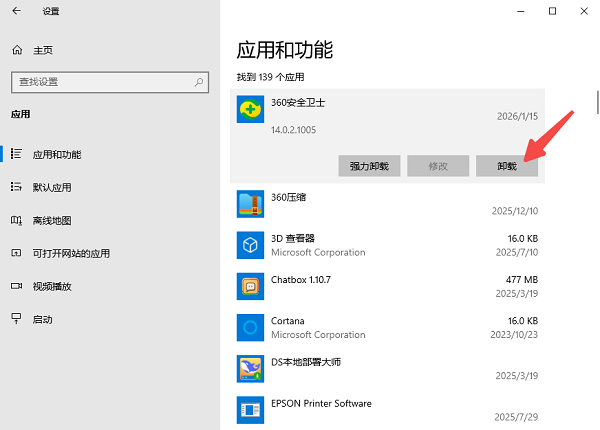Screen dimensions: 600x430
Task: Go back with the arrow icon
Action: click(x=16, y=11)
